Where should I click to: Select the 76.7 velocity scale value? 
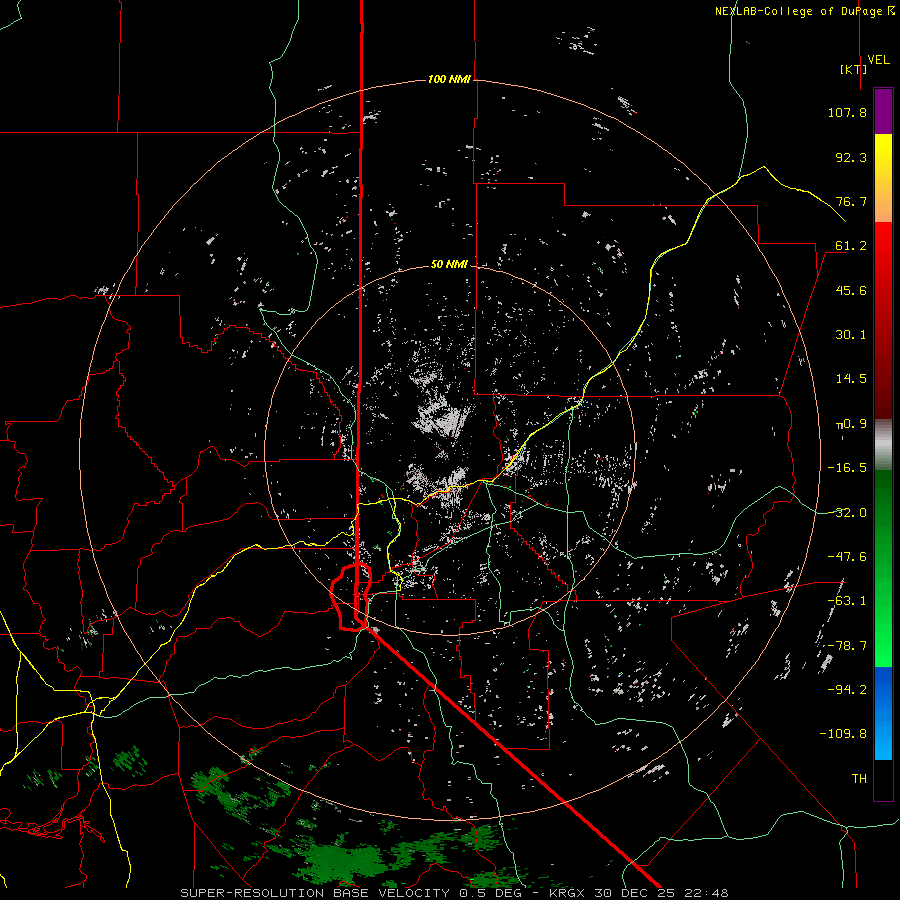click(851, 201)
